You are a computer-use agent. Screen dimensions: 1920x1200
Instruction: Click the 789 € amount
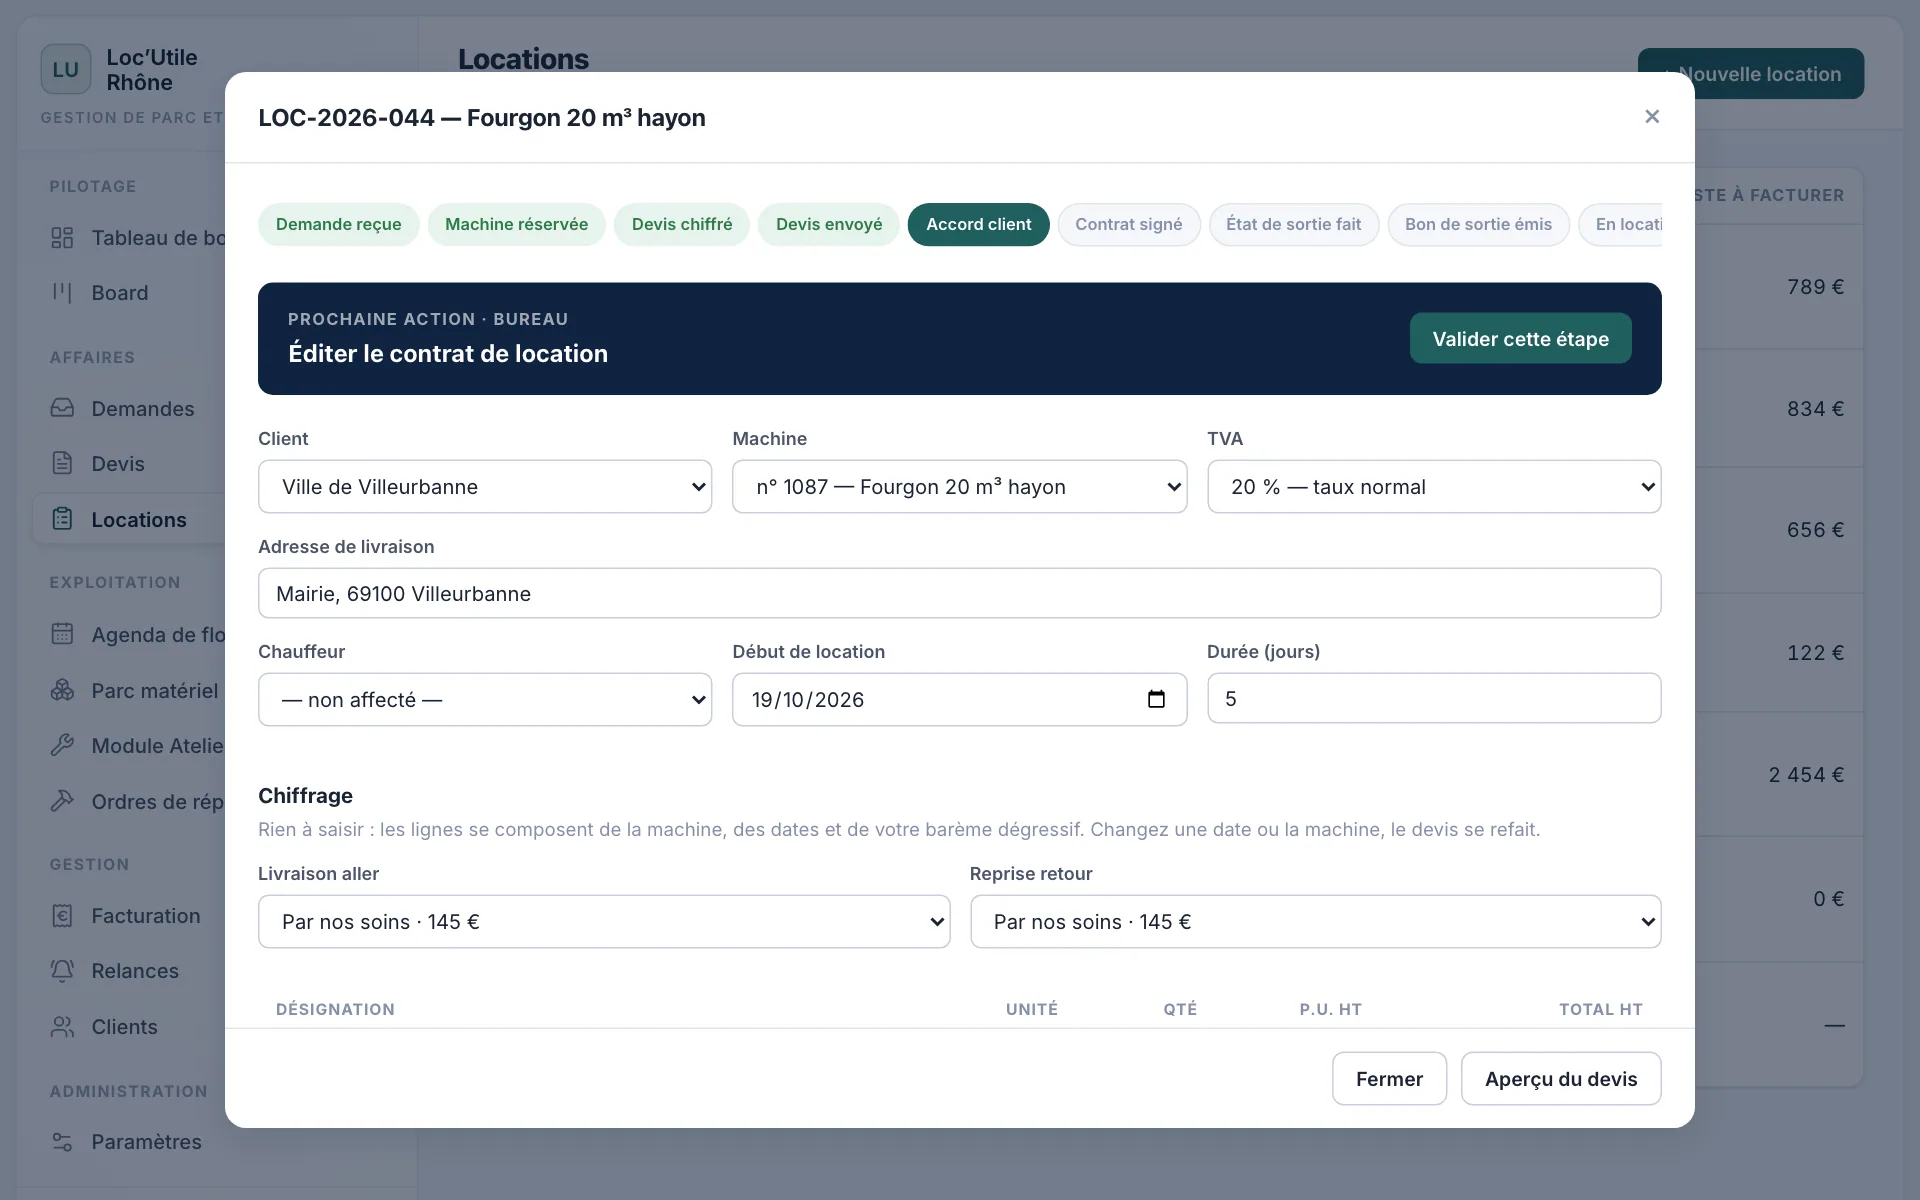click(1816, 287)
